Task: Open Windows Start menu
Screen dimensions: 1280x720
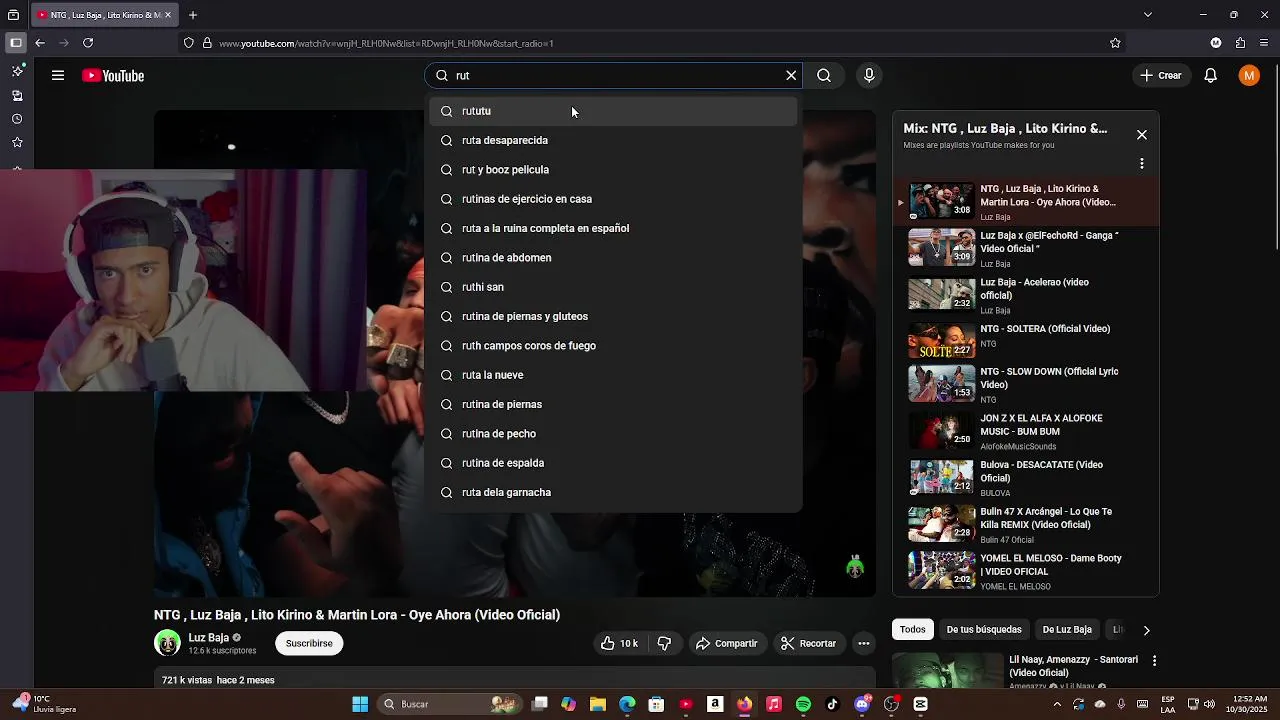Action: (x=360, y=705)
